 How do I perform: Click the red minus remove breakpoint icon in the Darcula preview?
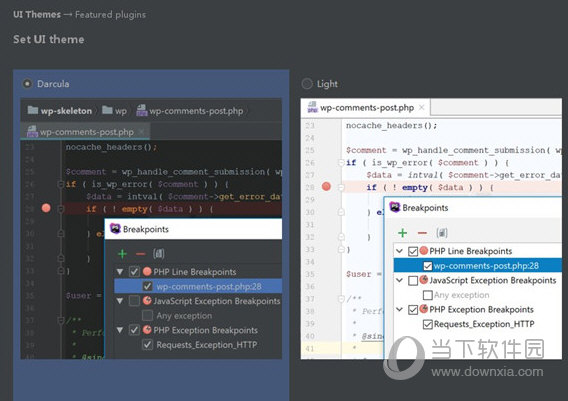point(141,254)
